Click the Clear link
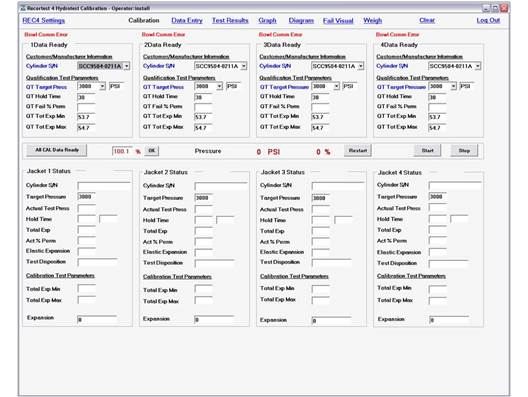 click(427, 20)
